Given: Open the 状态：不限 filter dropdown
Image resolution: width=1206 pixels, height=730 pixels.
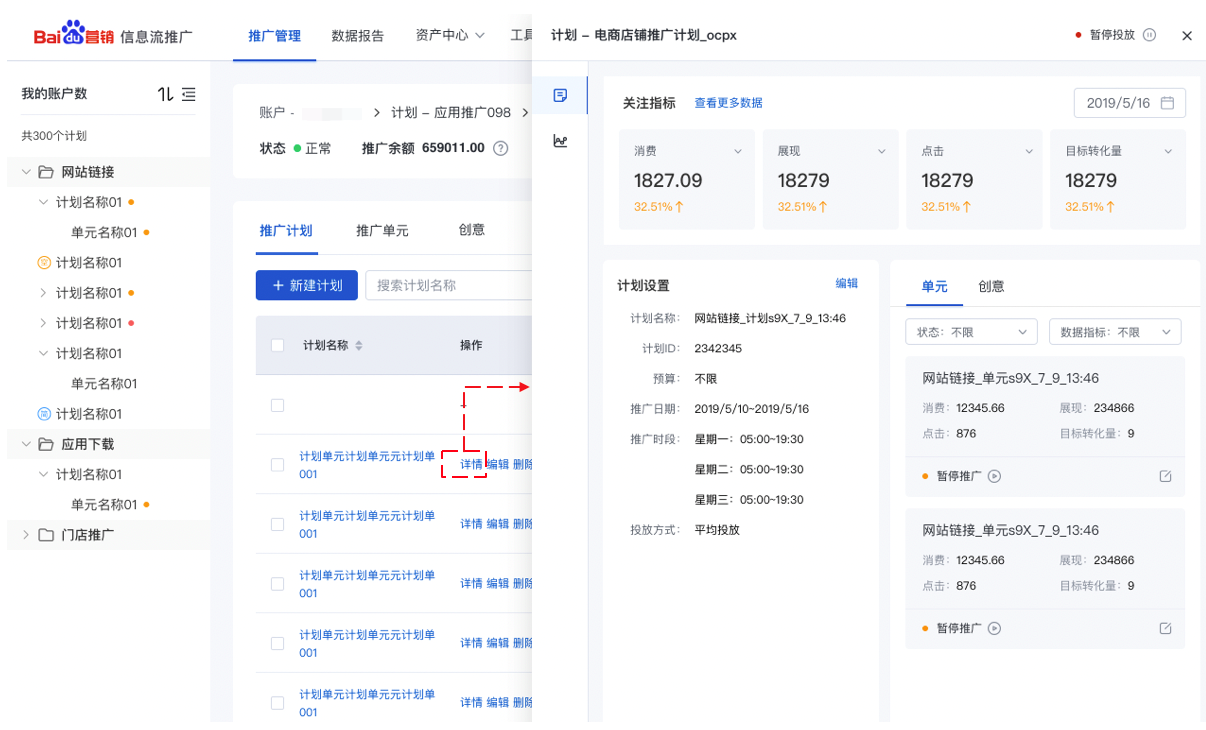Looking at the screenshot, I should pyautogui.click(x=971, y=332).
